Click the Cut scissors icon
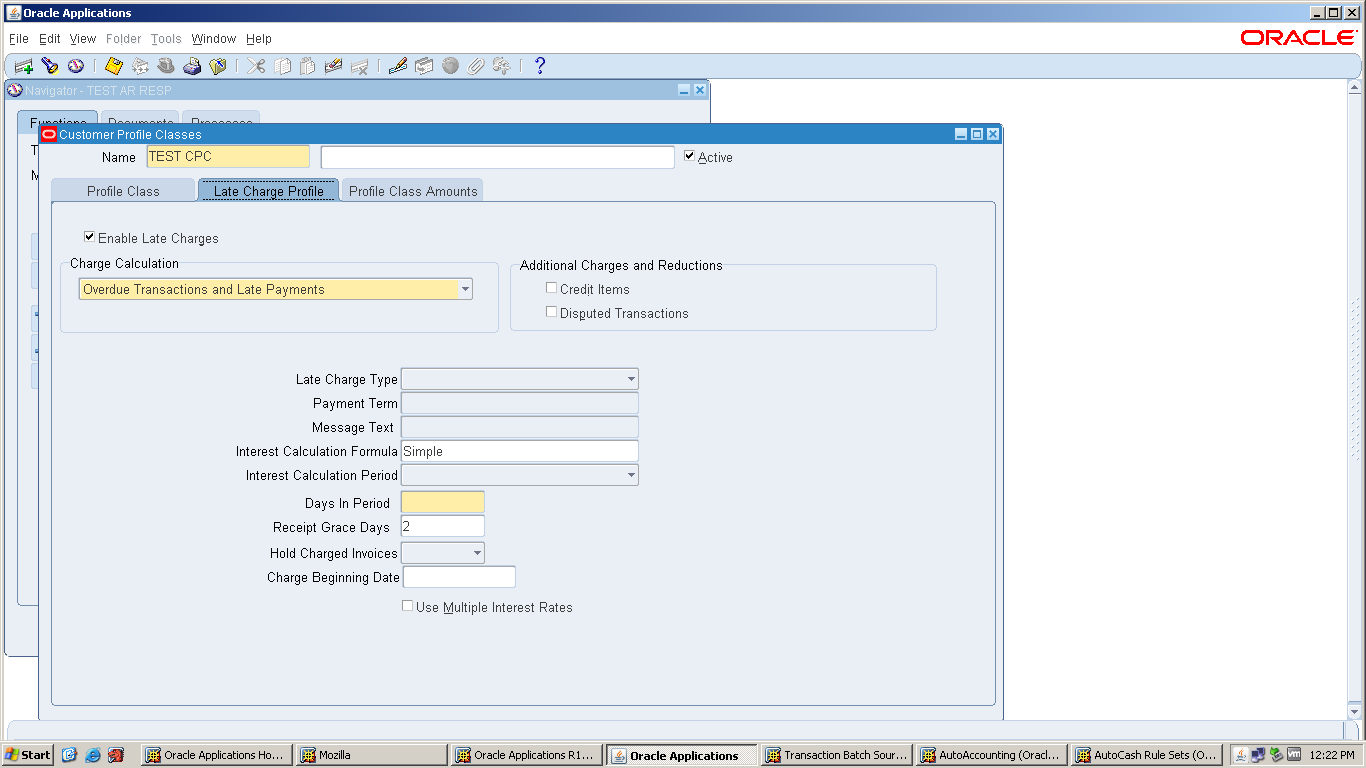The image size is (1366, 768). coord(257,66)
